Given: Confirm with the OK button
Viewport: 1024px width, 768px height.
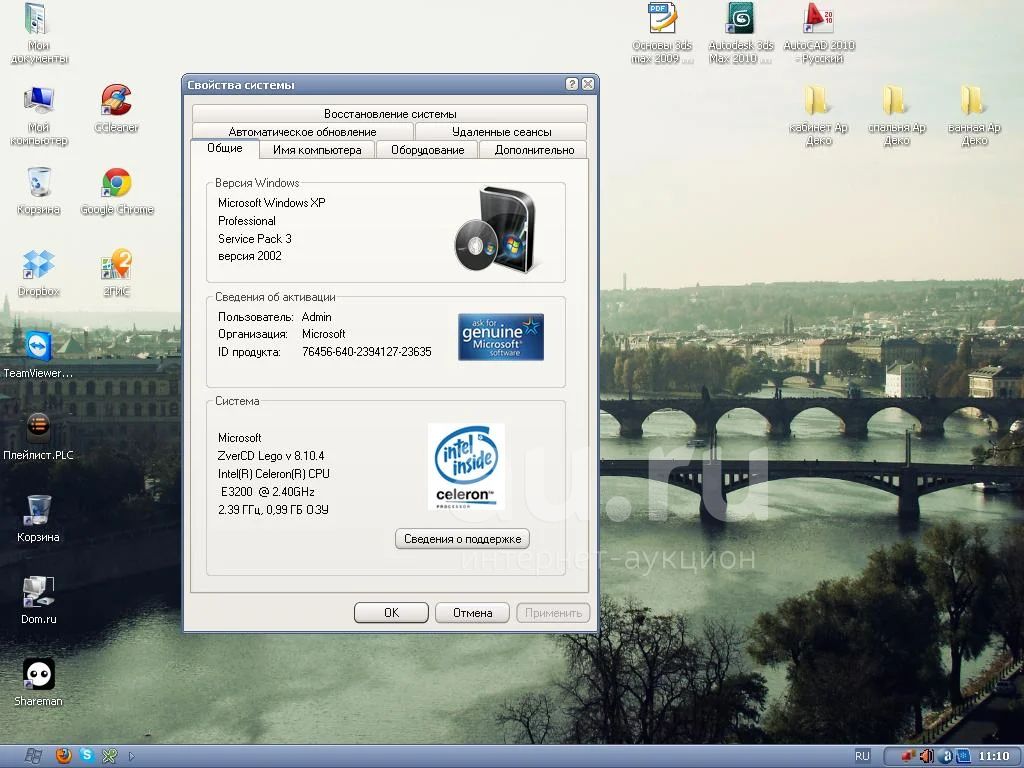Looking at the screenshot, I should pos(391,613).
